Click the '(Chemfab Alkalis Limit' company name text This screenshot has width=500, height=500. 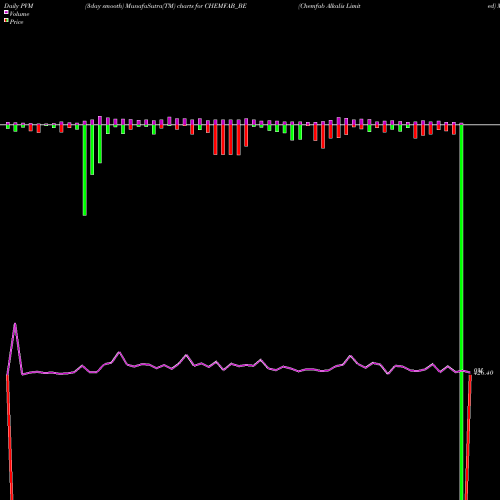pos(329,6)
